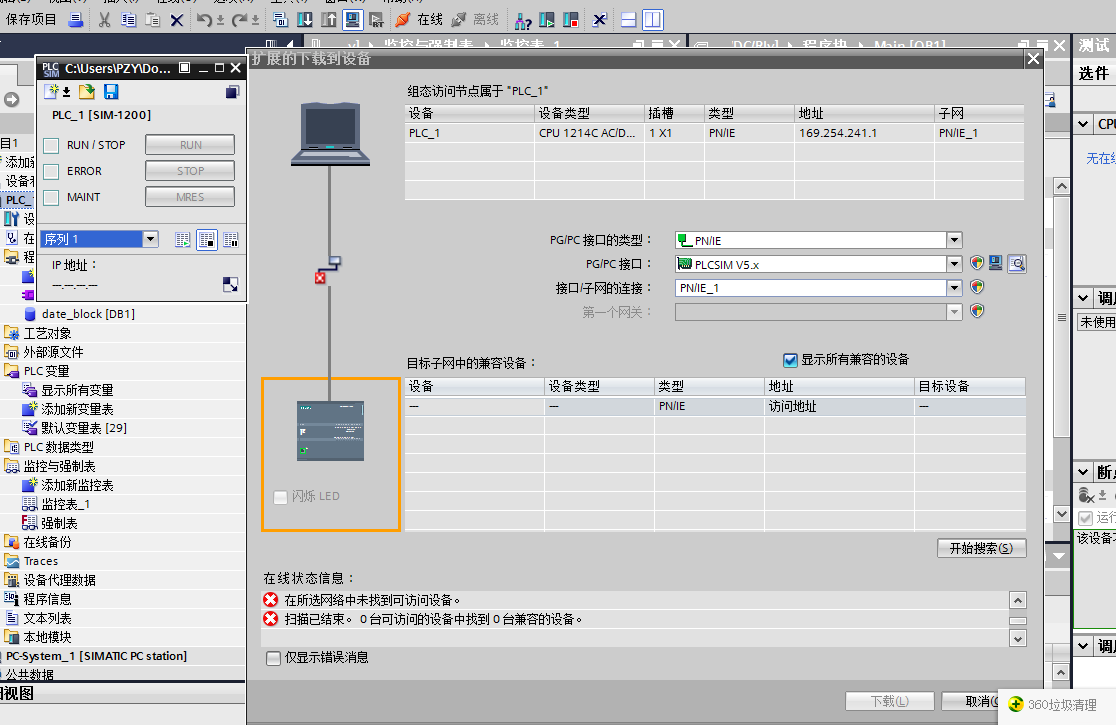
Task: Click the Stop CPU icon
Action: point(571,20)
